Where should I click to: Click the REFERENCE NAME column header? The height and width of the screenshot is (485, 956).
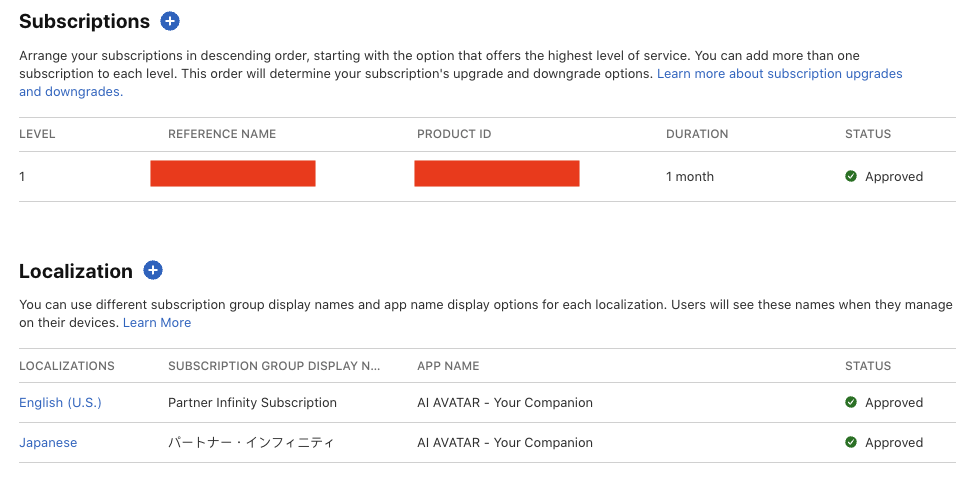tap(222, 134)
